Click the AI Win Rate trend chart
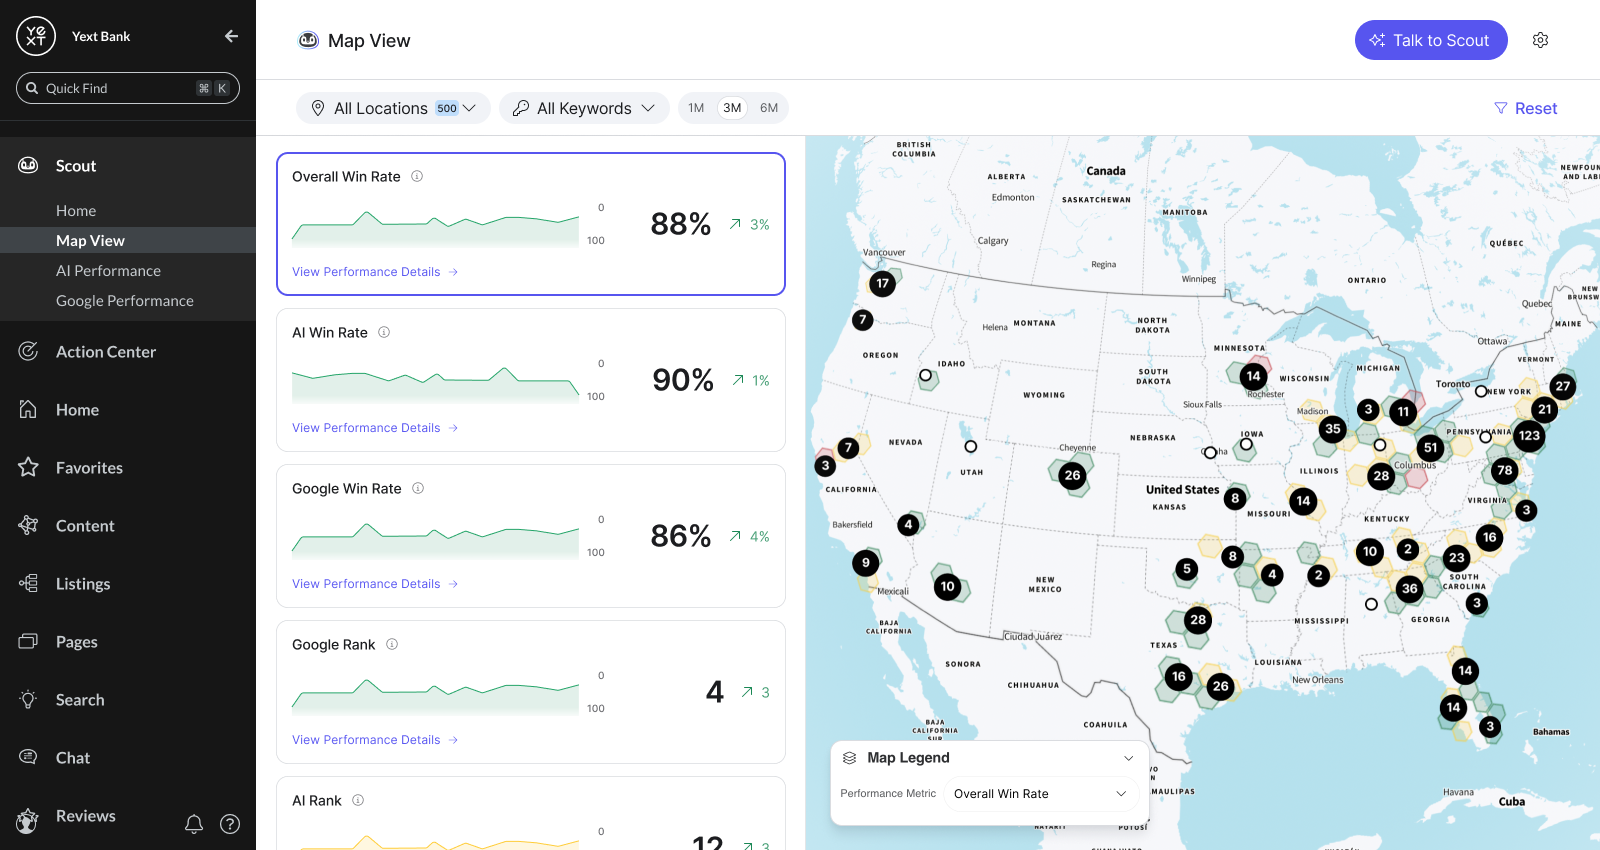The height and width of the screenshot is (850, 1600). (x=435, y=384)
